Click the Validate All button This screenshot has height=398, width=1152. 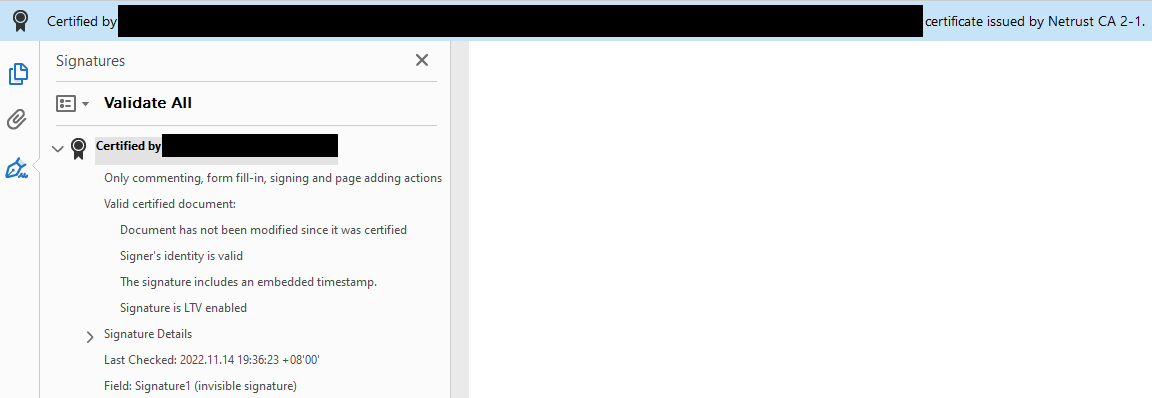point(148,103)
